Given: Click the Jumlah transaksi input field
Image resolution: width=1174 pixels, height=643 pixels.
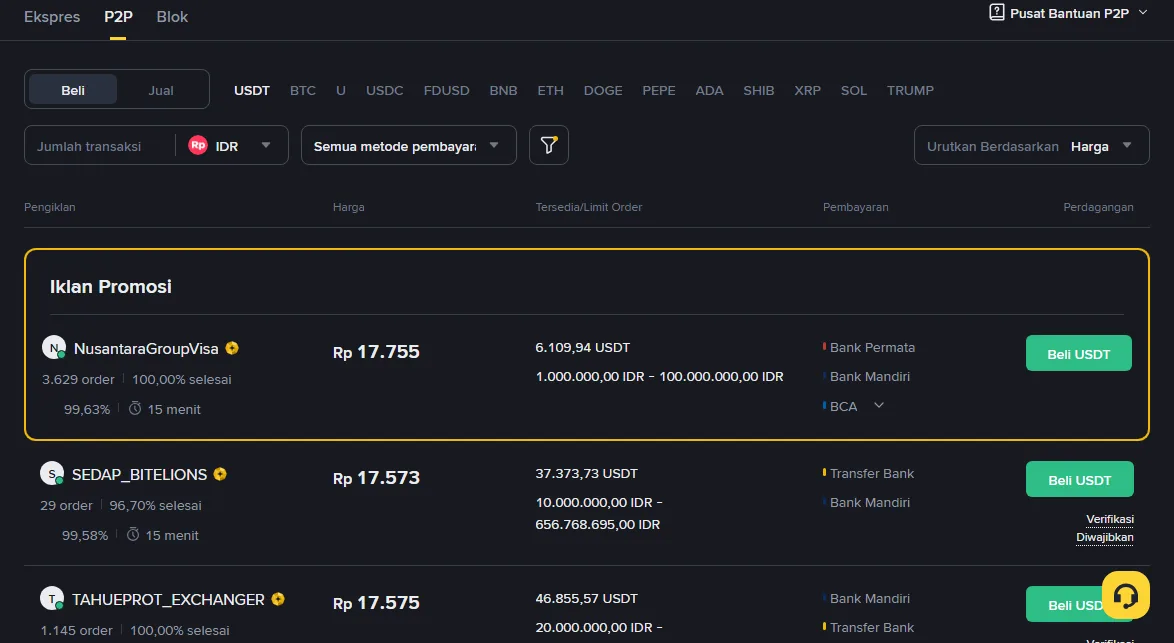Looking at the screenshot, I should pyautogui.click(x=100, y=145).
